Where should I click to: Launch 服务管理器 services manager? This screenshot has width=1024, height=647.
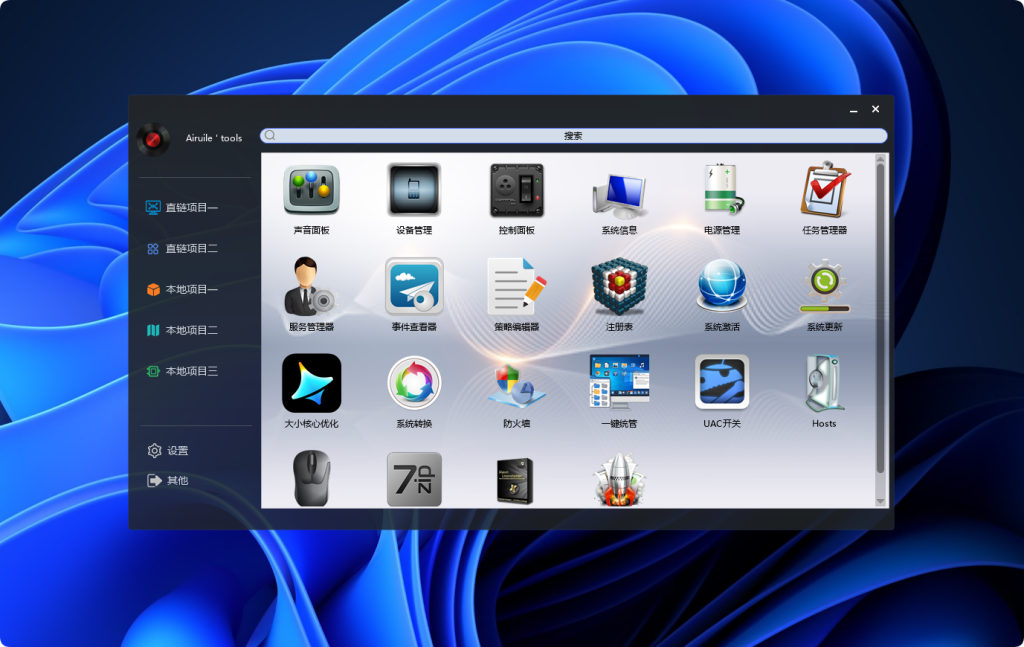coord(310,287)
